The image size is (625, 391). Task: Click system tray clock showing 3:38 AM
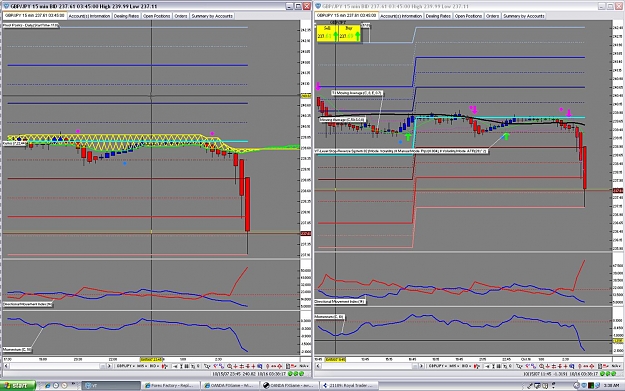pyautogui.click(x=611, y=385)
